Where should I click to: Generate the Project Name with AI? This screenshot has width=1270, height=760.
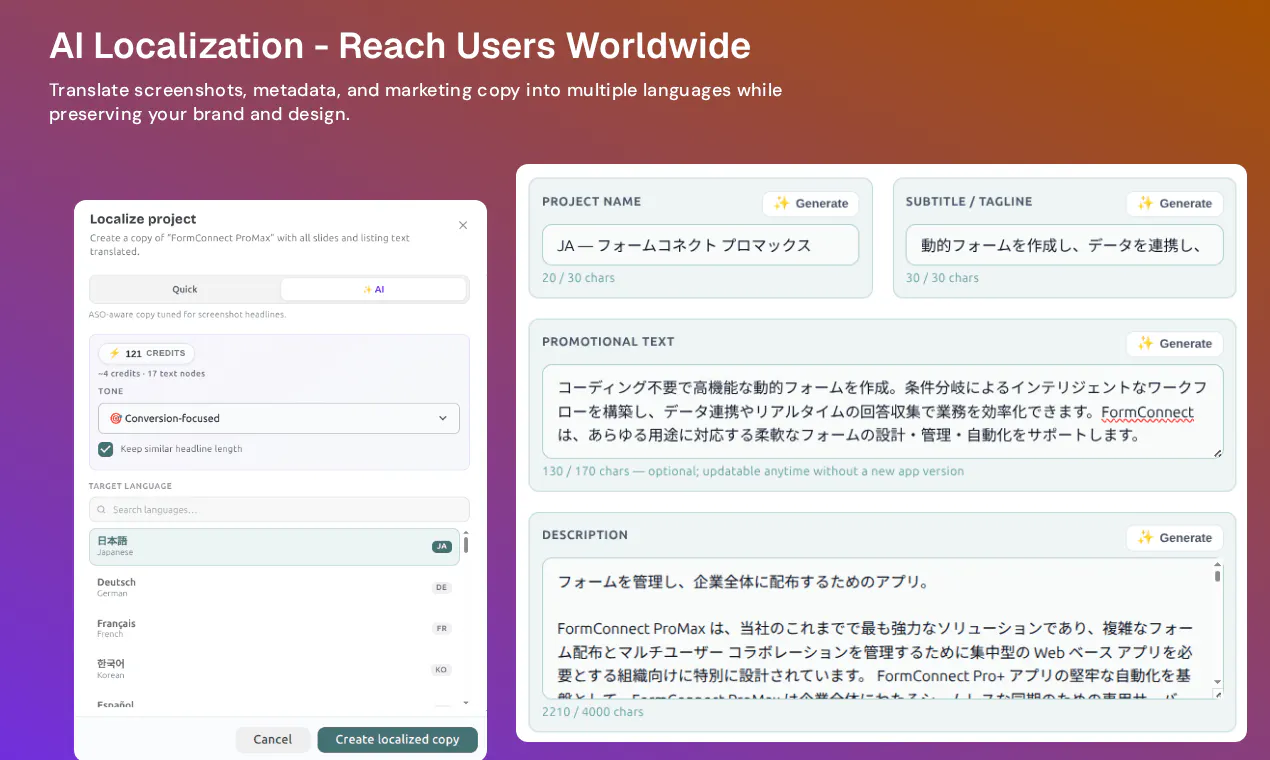click(810, 203)
